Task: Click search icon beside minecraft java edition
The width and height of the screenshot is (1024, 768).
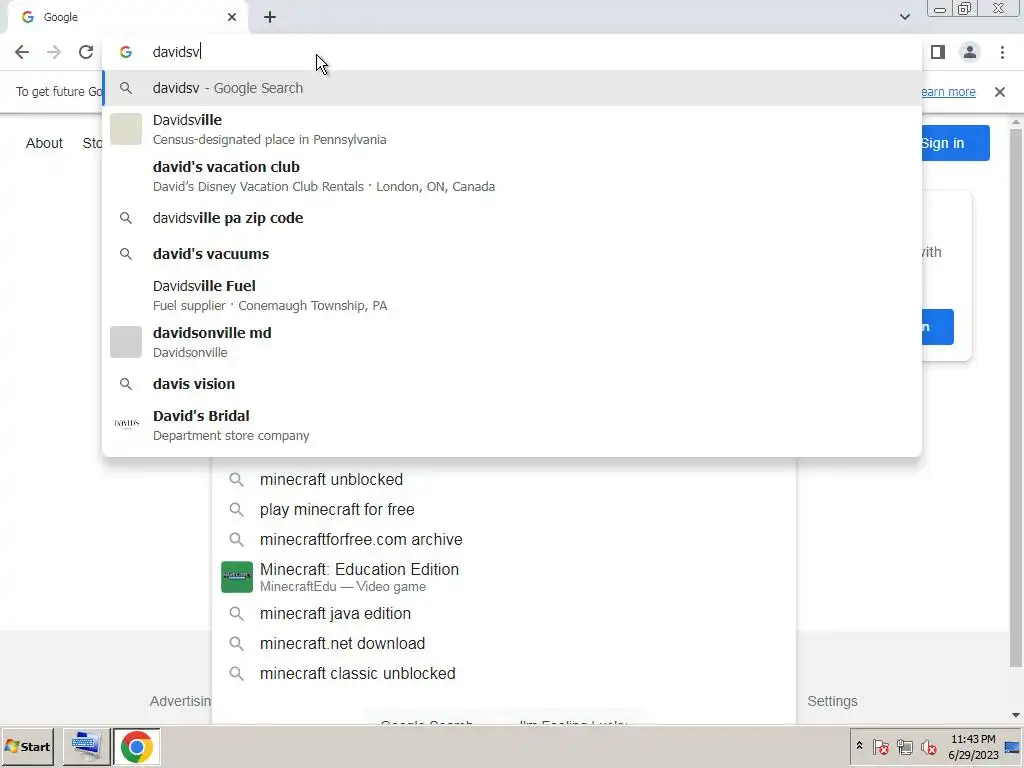Action: pyautogui.click(x=236, y=614)
